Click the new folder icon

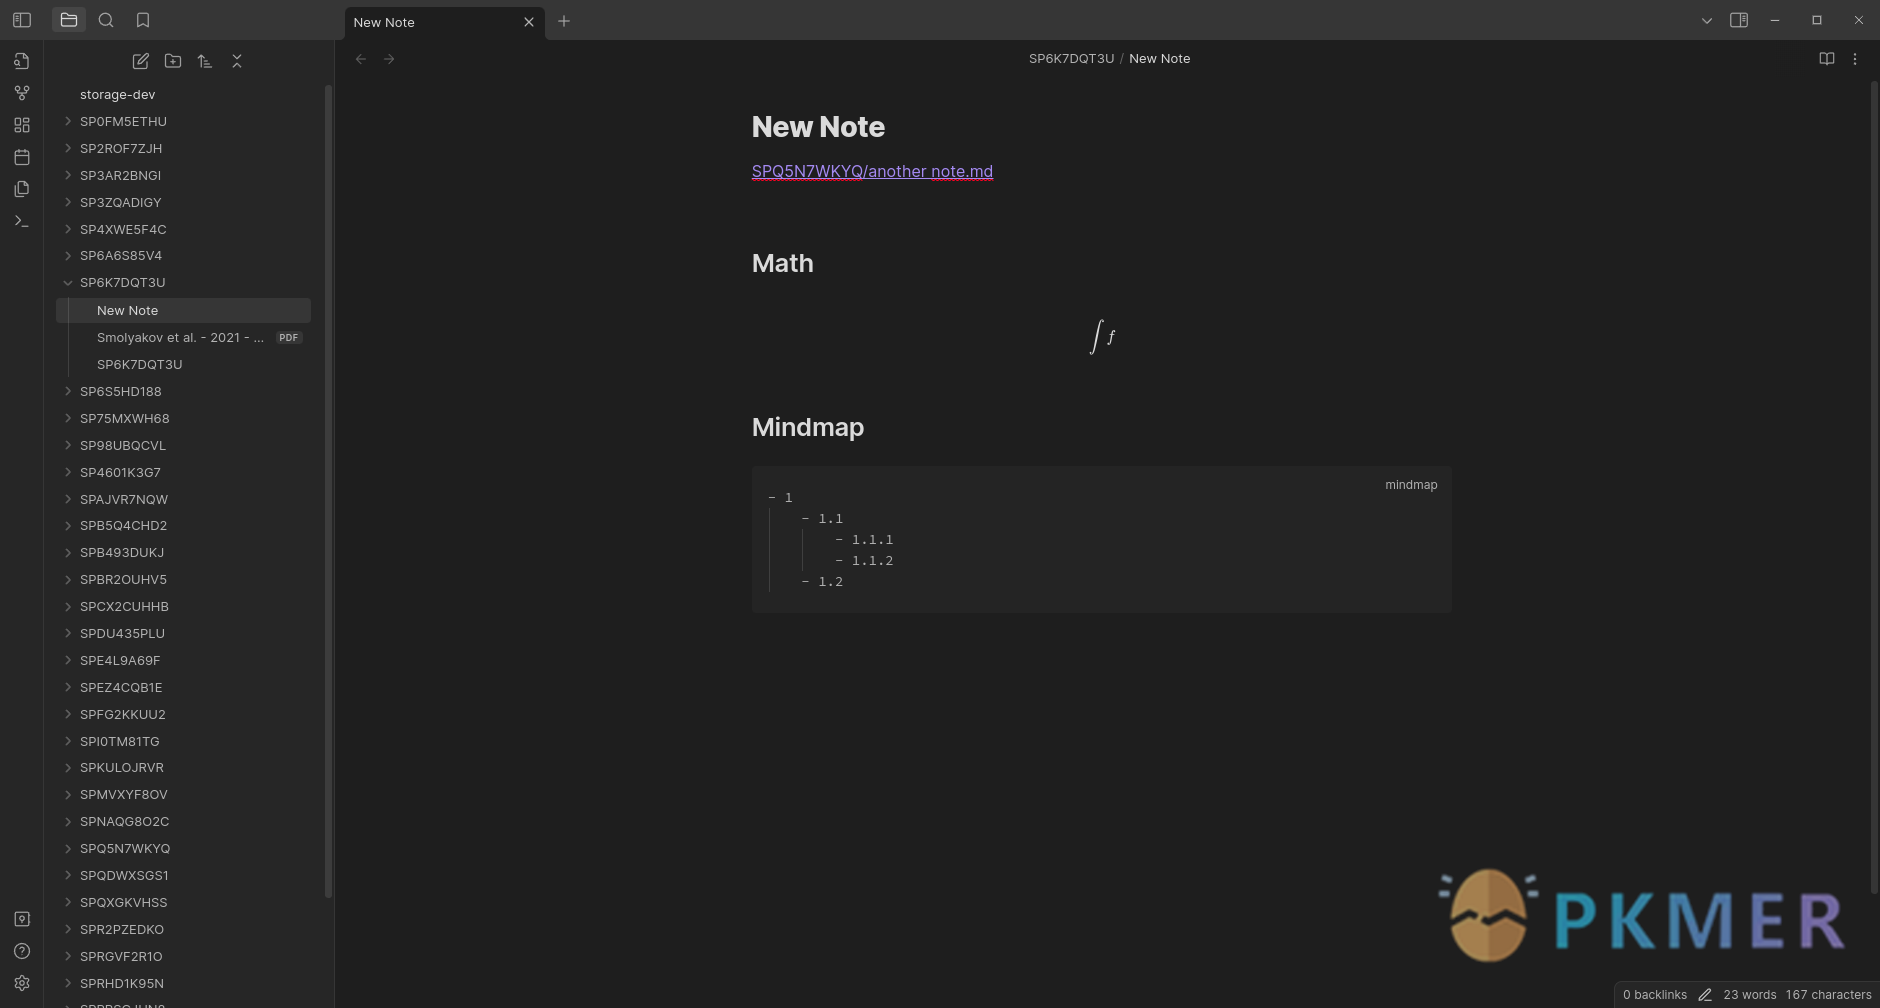[x=173, y=61]
